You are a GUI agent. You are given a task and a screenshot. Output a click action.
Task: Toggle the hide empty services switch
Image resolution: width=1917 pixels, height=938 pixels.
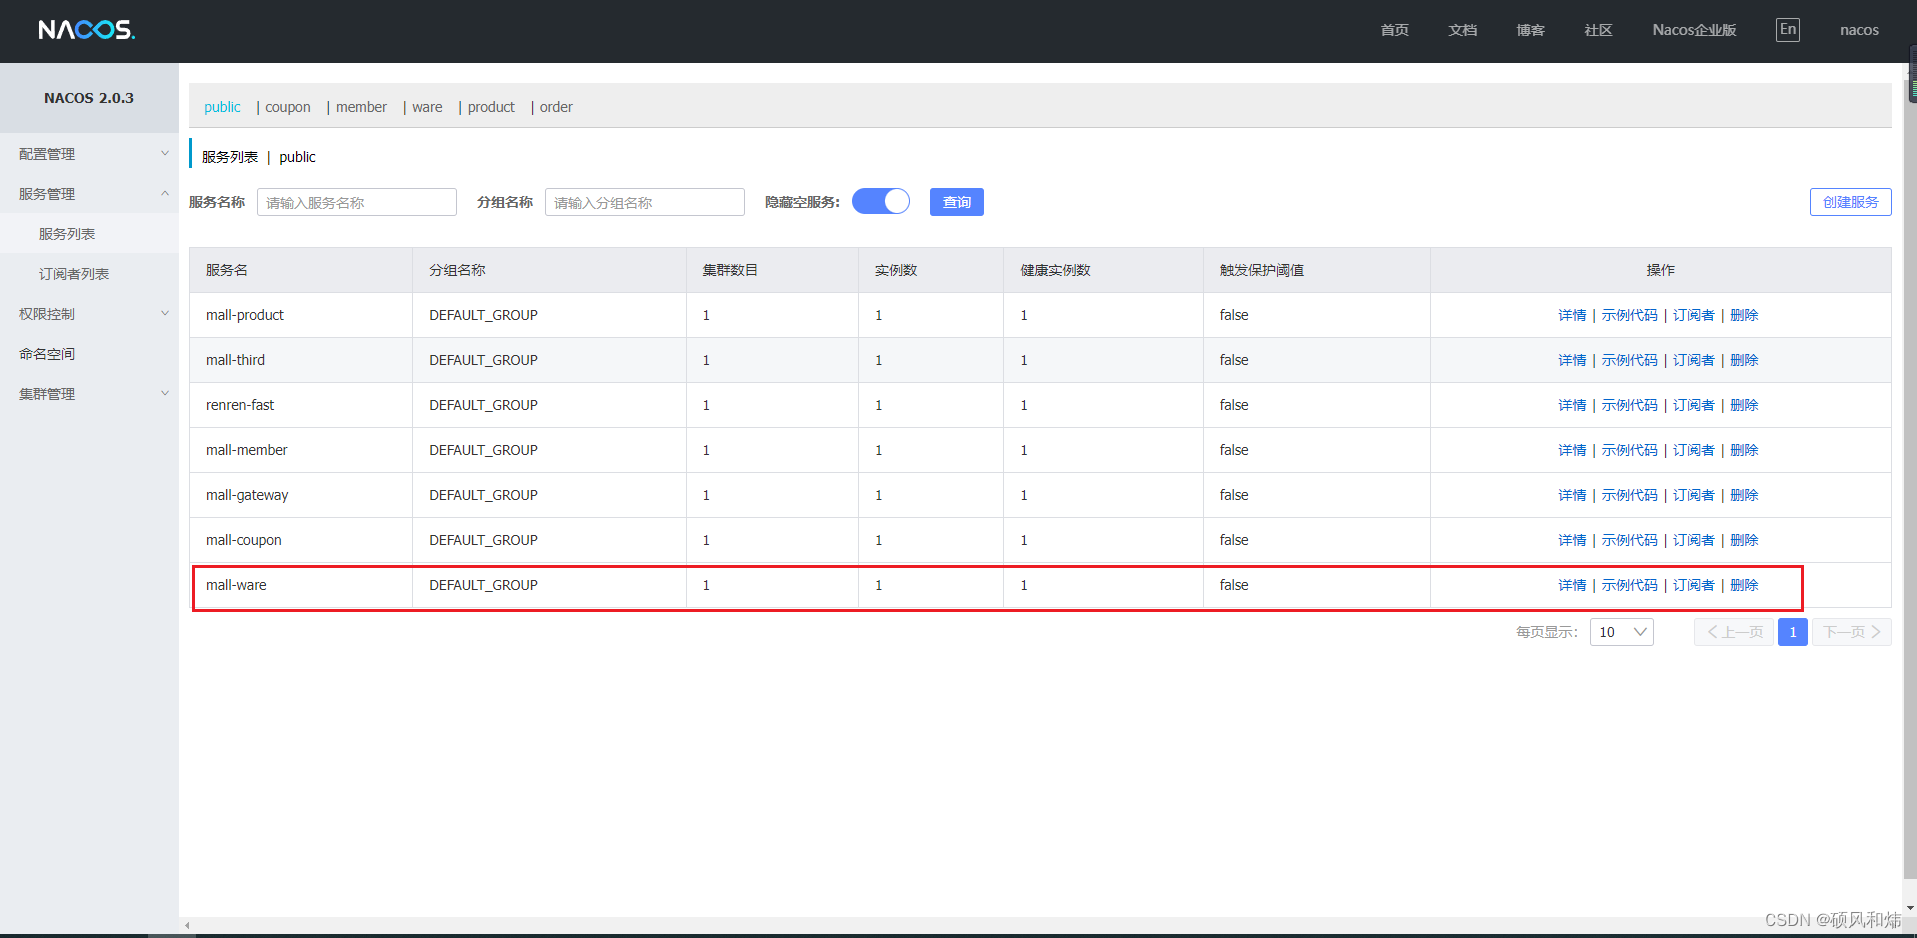[x=881, y=202]
